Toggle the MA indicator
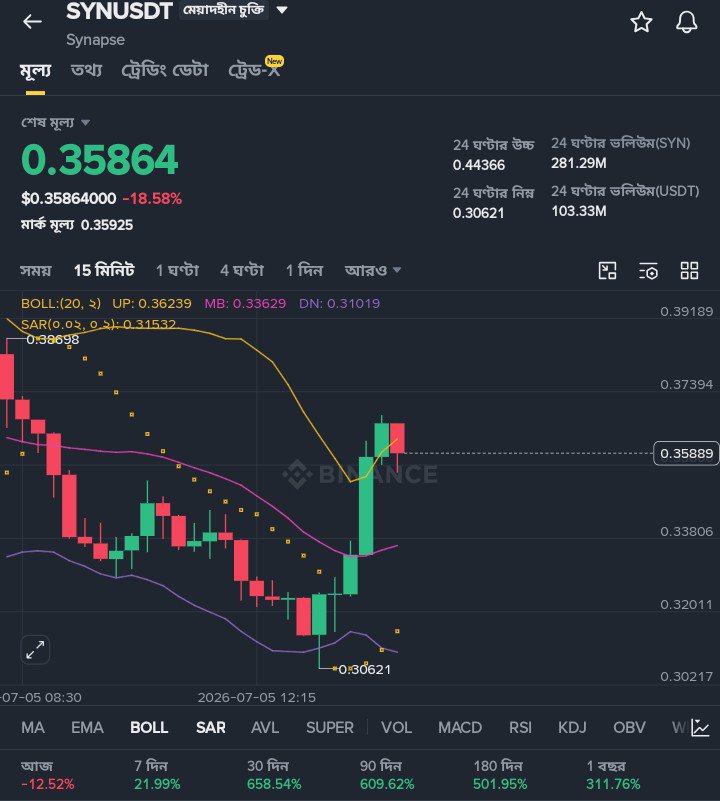The height and width of the screenshot is (801, 720). coord(33,727)
